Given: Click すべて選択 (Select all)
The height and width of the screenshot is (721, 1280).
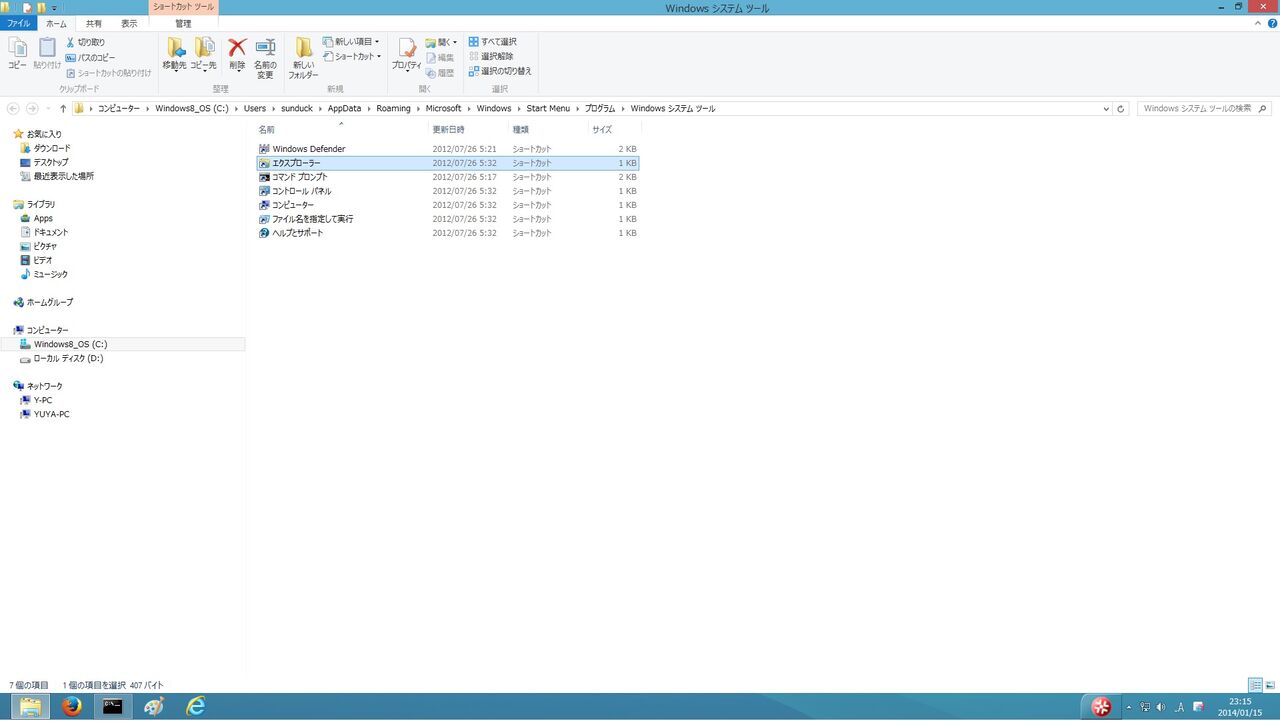Looking at the screenshot, I should coord(492,42).
